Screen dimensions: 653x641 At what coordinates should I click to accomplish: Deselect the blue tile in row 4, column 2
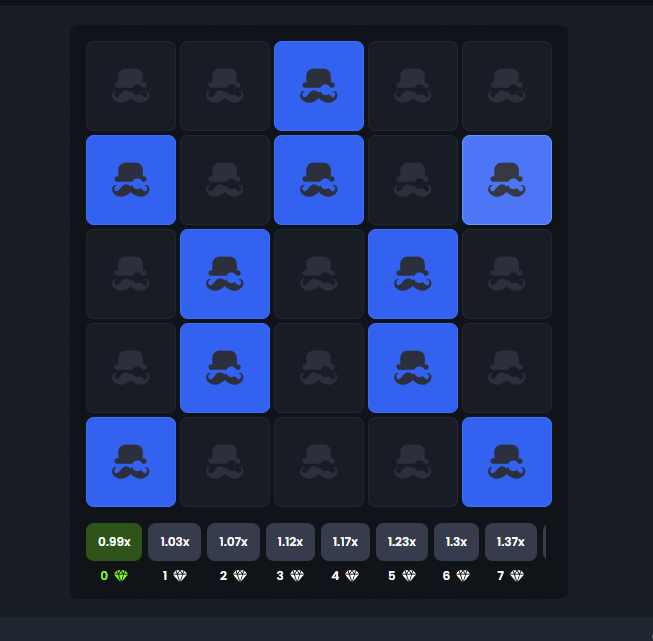(225, 368)
